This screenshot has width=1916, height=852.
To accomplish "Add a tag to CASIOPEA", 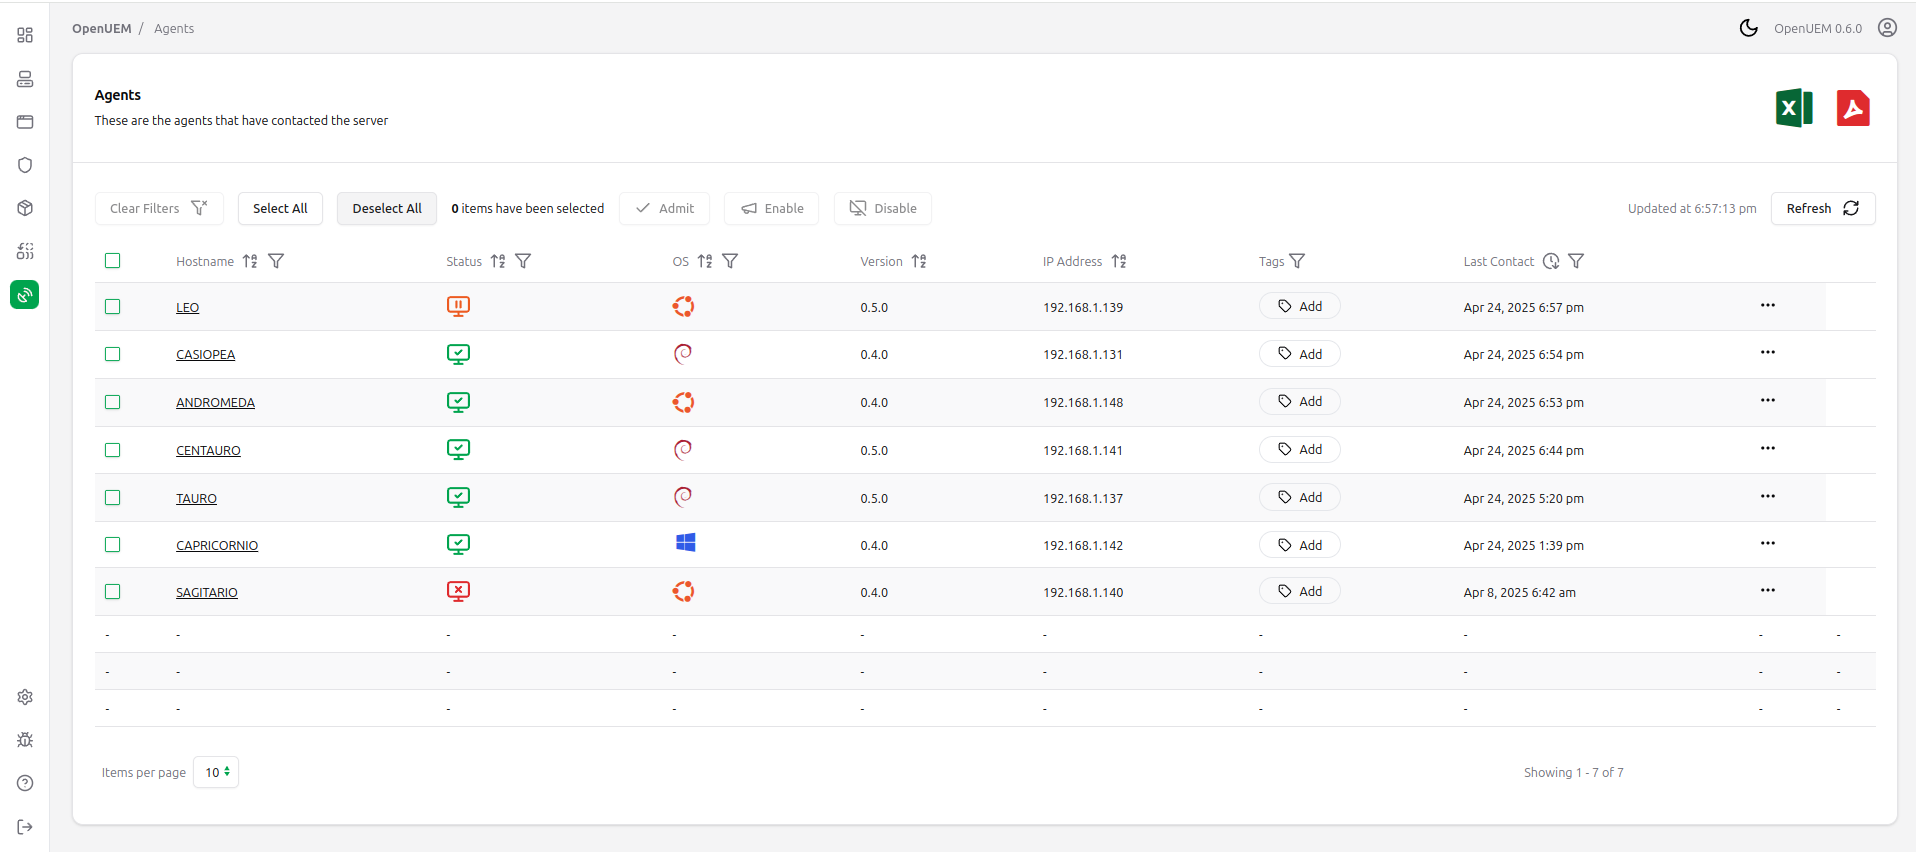I will (x=1300, y=354).
